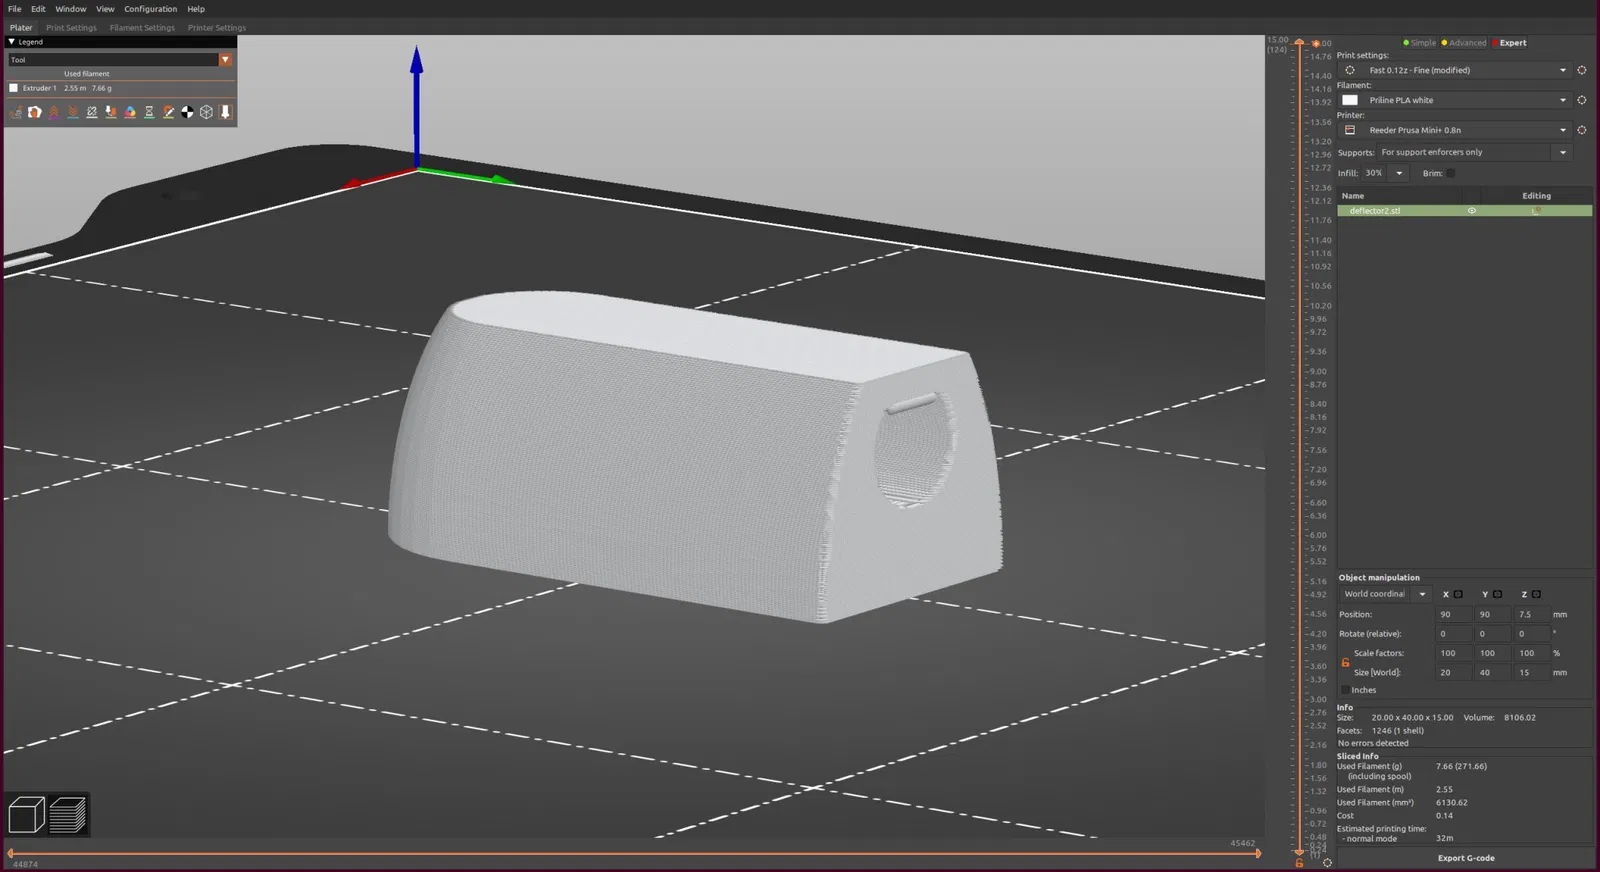Toggle seams dashed-square icon in legend

click(92, 112)
